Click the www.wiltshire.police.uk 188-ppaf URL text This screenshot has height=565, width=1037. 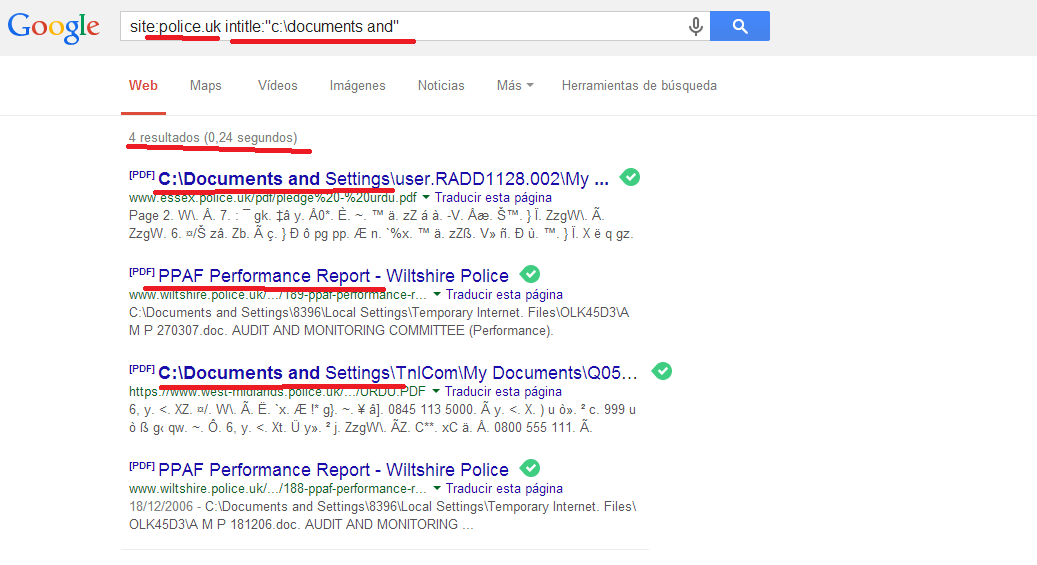click(x=278, y=488)
